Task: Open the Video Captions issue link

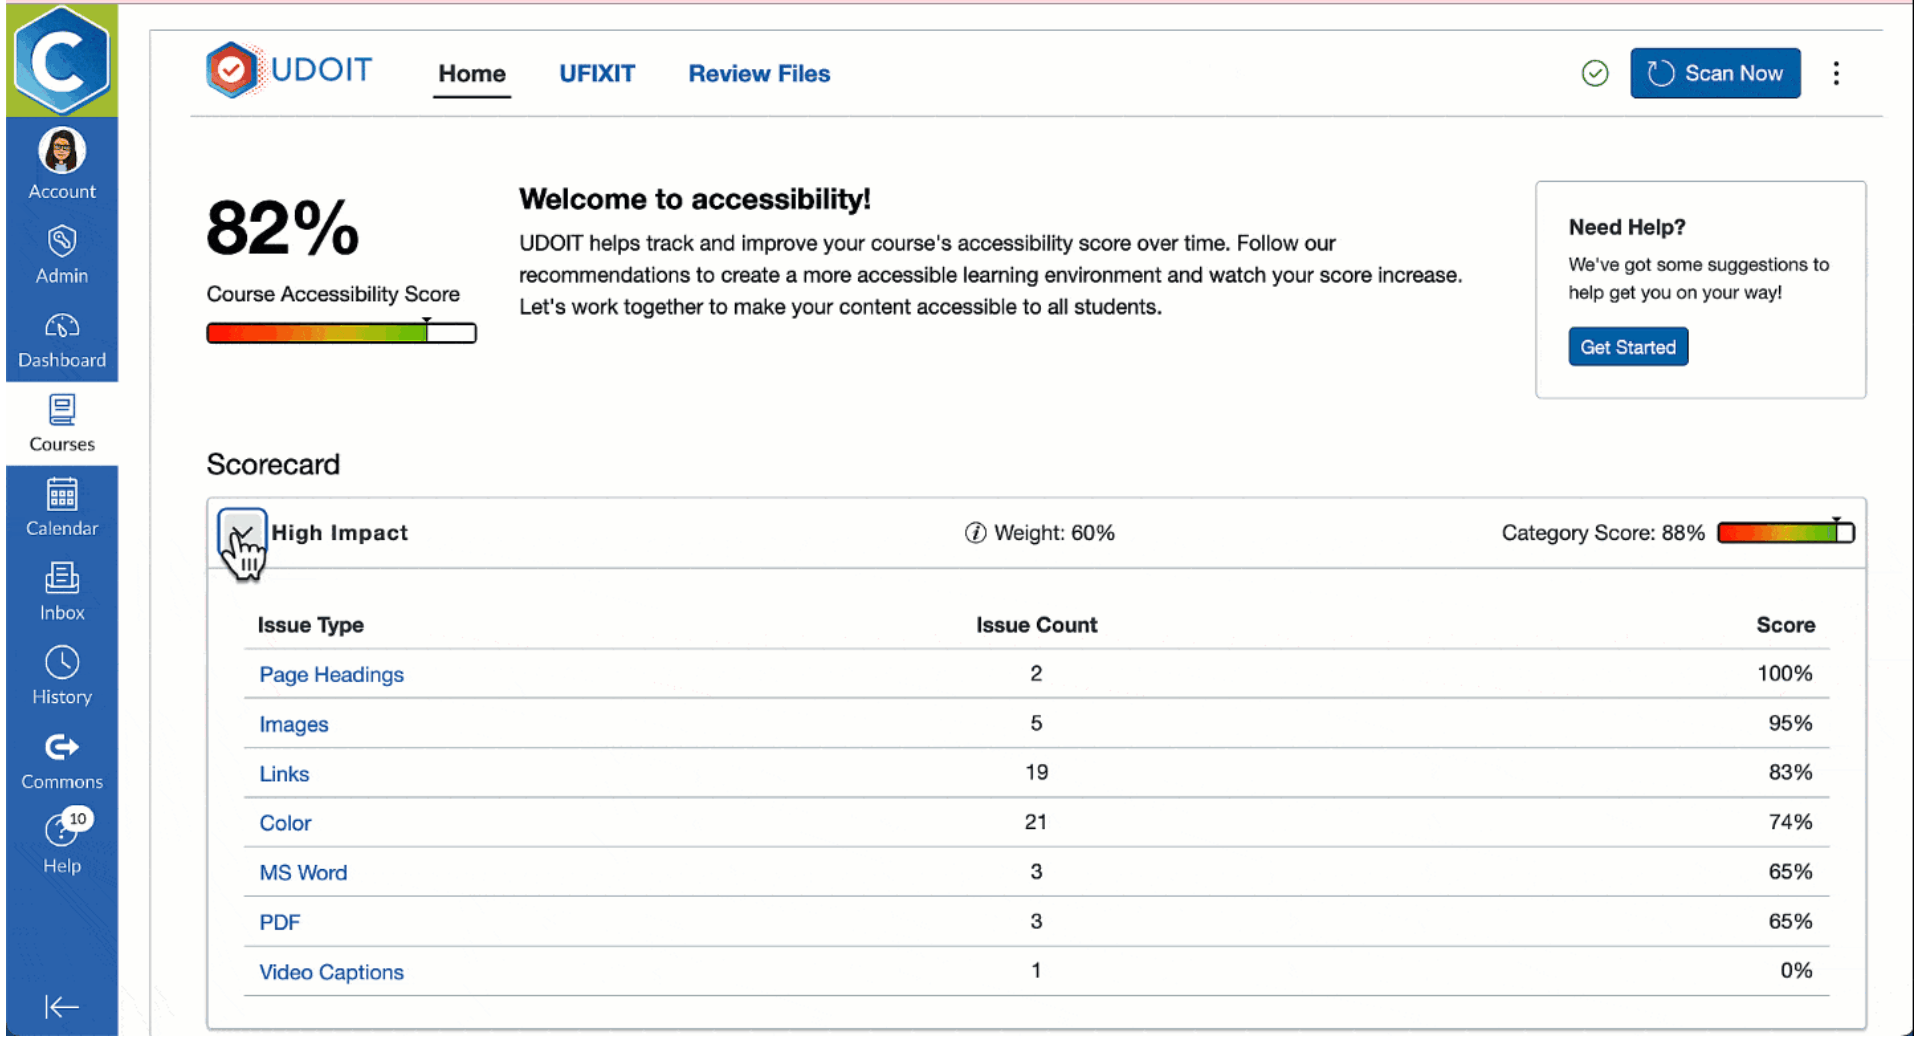Action: 331,972
